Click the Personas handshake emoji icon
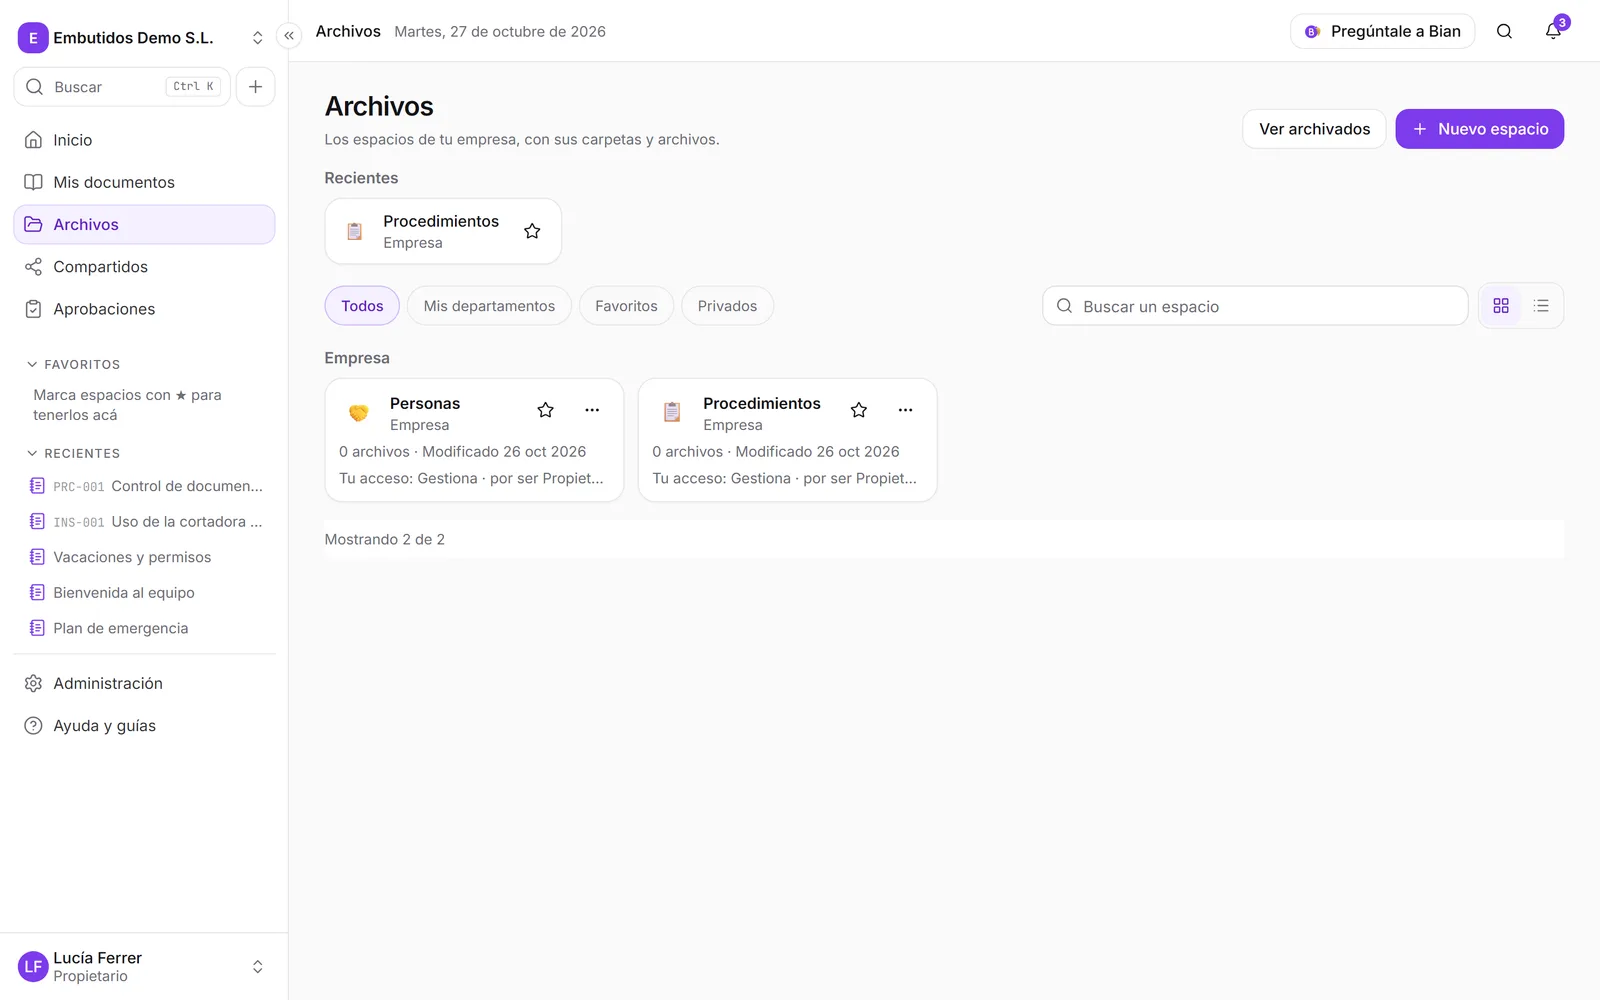Screen dimensions: 1600x1000 pyautogui.click(x=359, y=412)
